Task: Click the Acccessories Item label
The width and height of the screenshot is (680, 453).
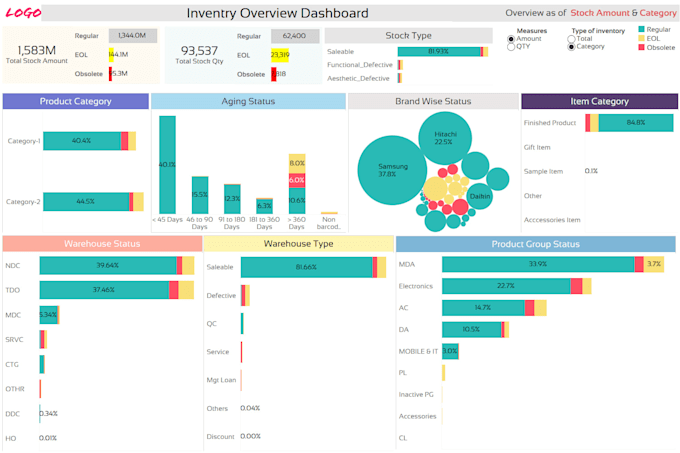Action: click(x=552, y=220)
